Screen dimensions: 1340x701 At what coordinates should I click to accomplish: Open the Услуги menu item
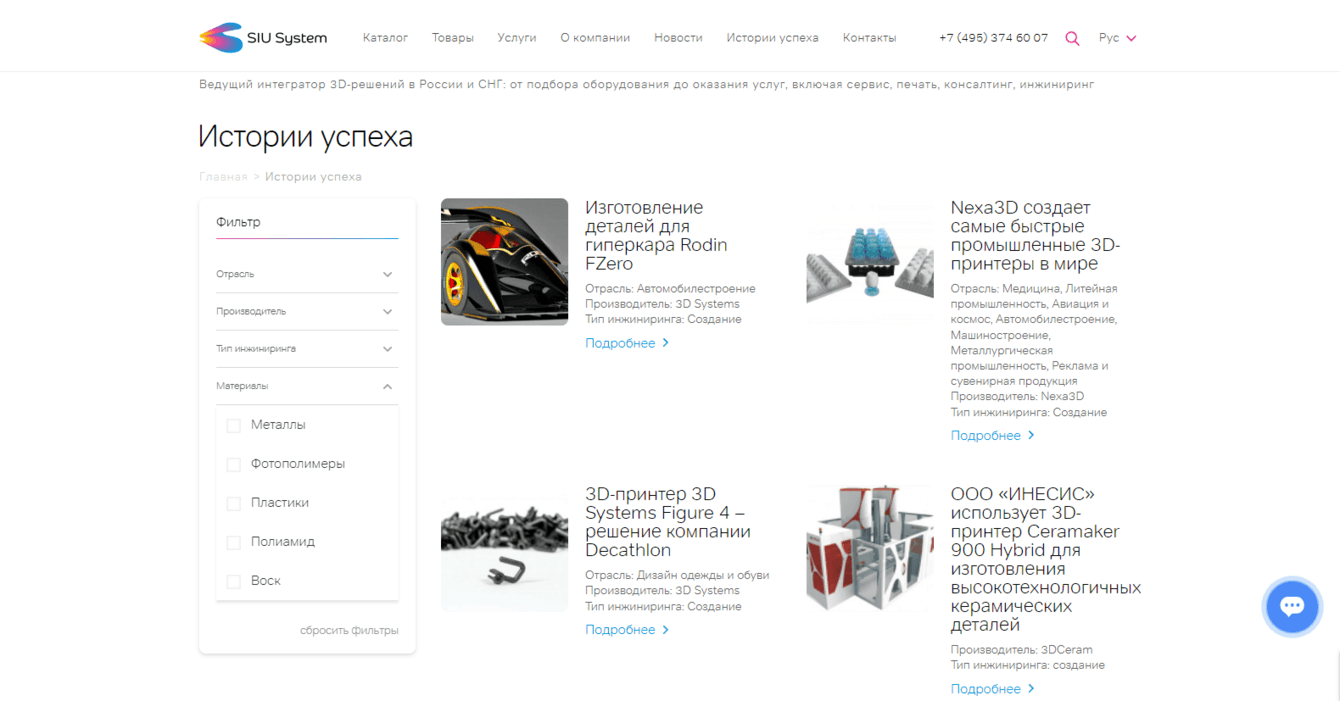517,38
